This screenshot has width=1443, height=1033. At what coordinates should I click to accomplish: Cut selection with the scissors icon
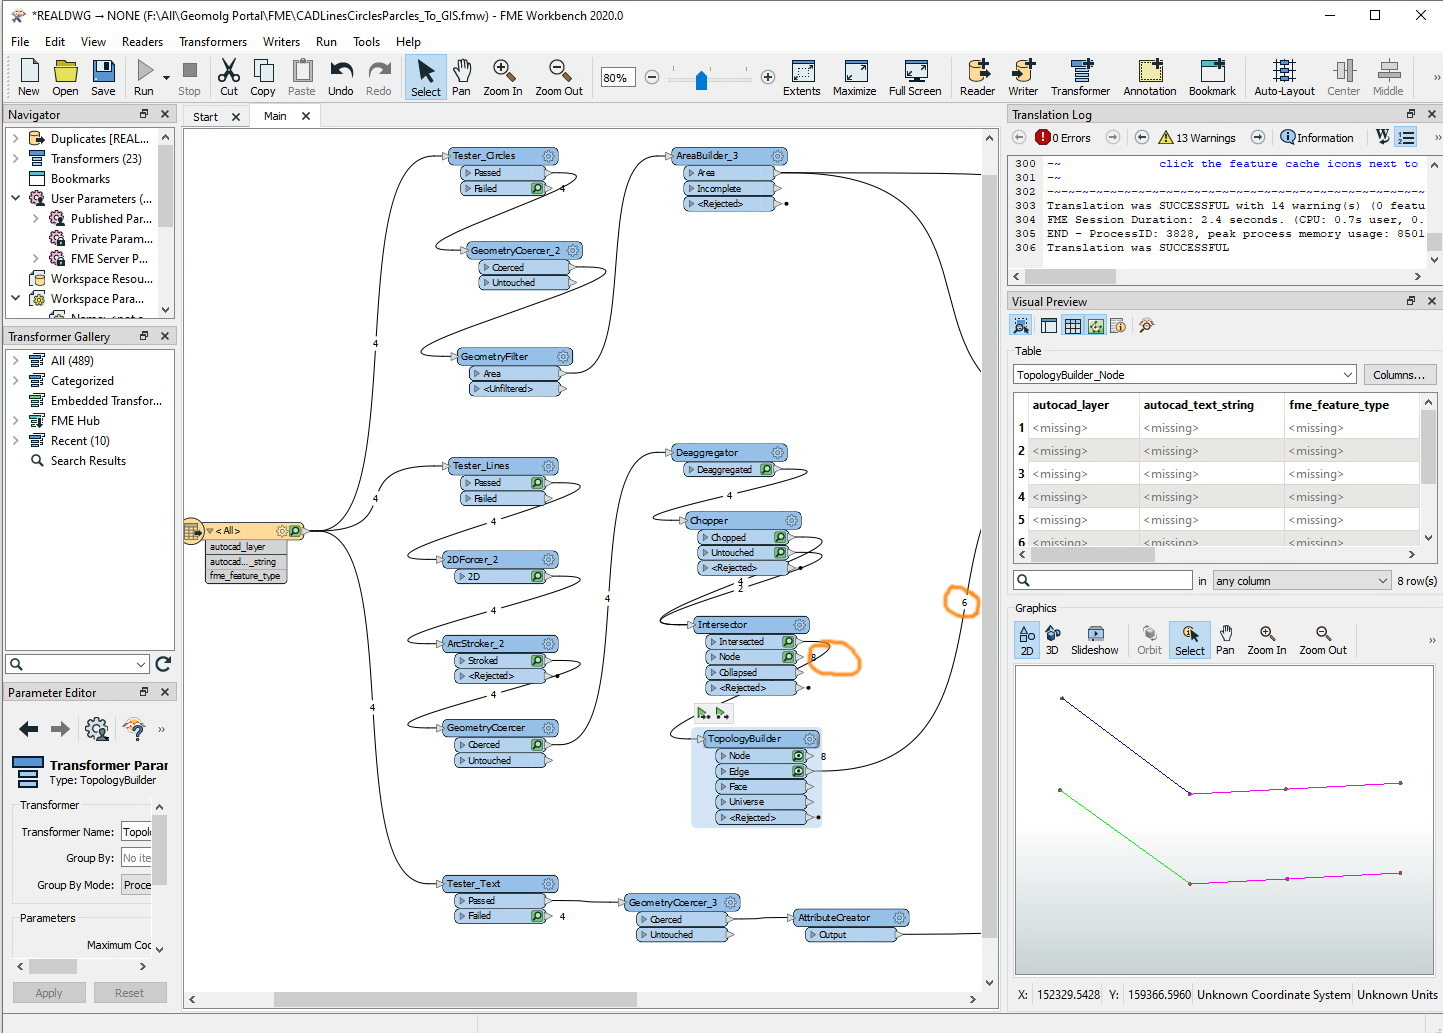(229, 77)
